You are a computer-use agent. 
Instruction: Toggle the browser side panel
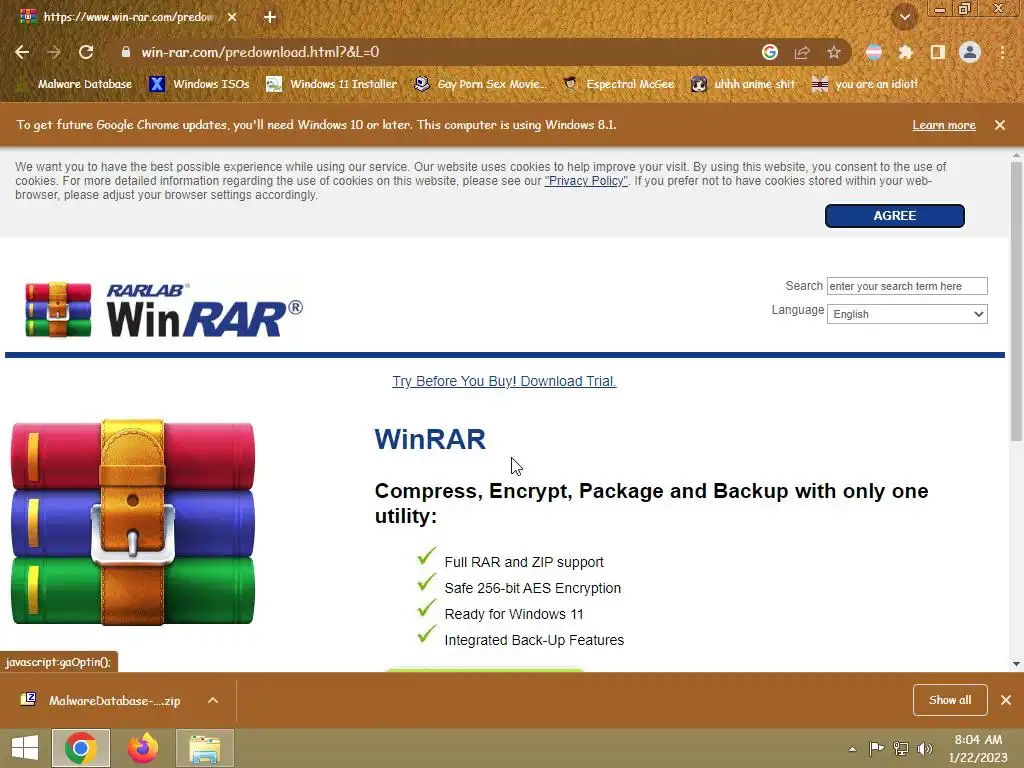[938, 52]
